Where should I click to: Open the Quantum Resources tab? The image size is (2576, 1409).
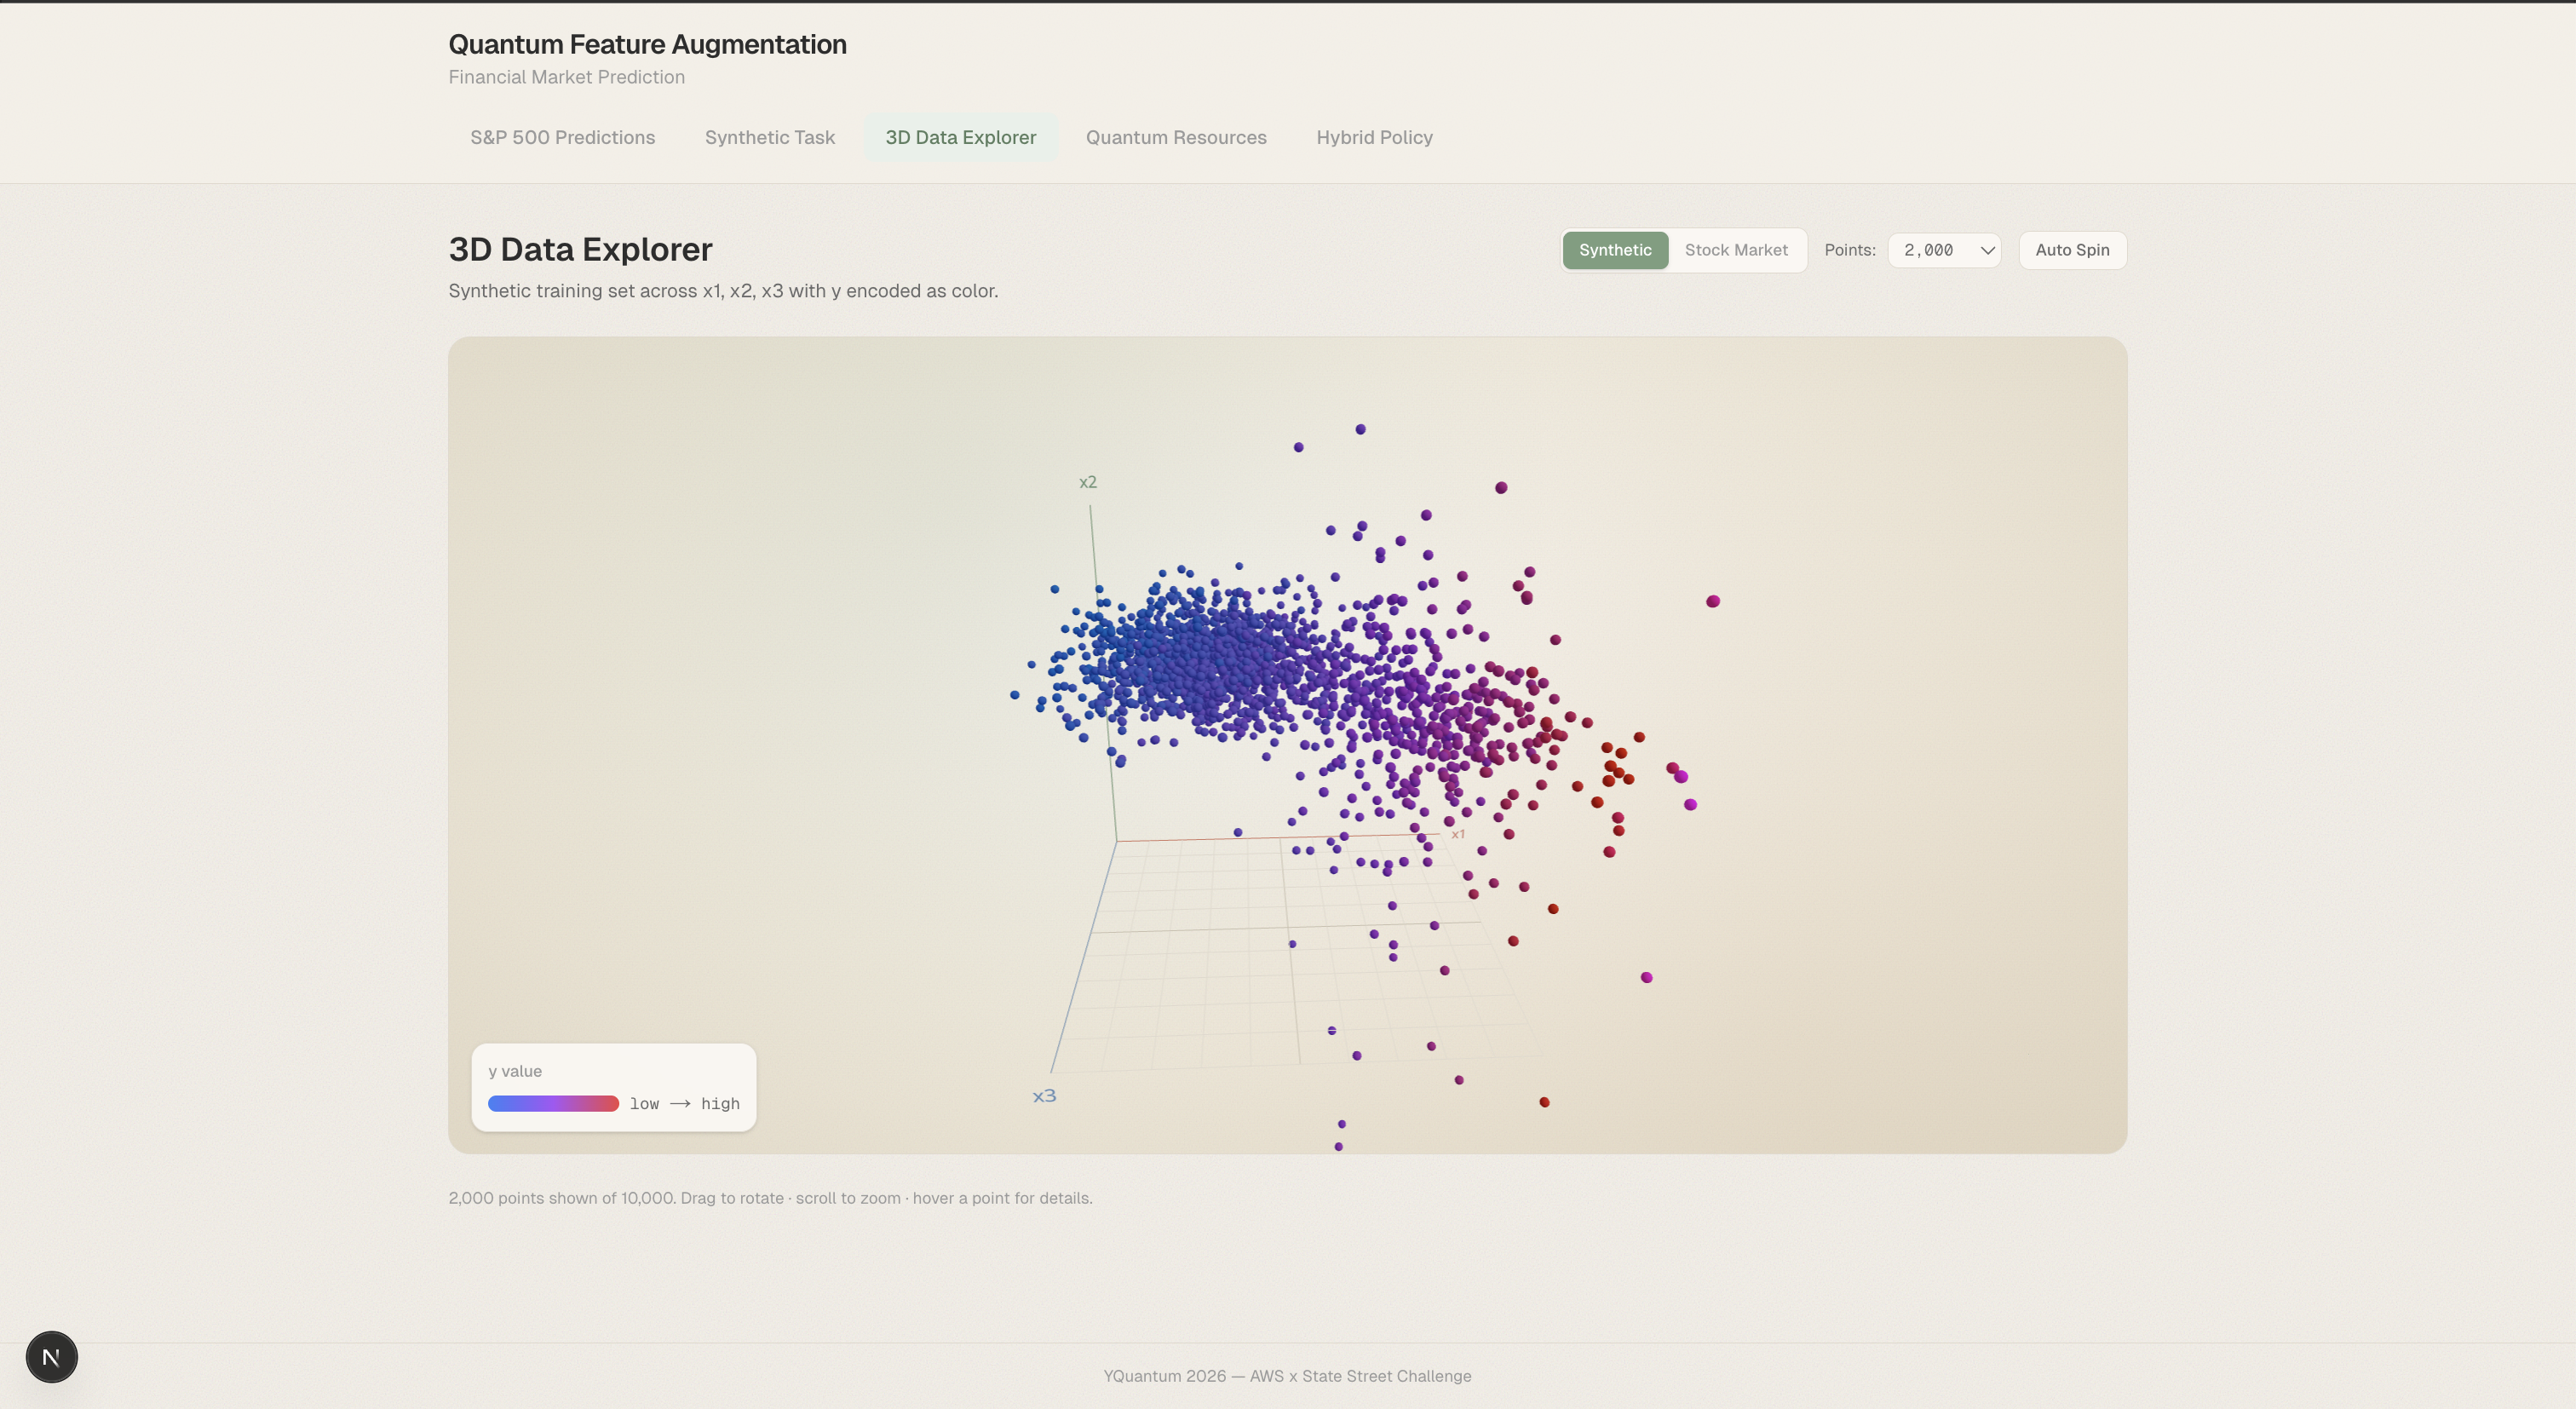coord(1175,138)
